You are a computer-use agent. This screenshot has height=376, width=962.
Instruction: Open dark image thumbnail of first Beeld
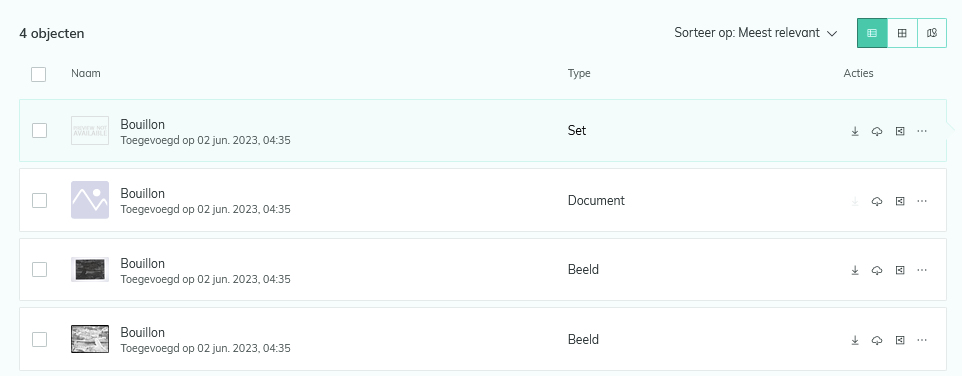90,269
